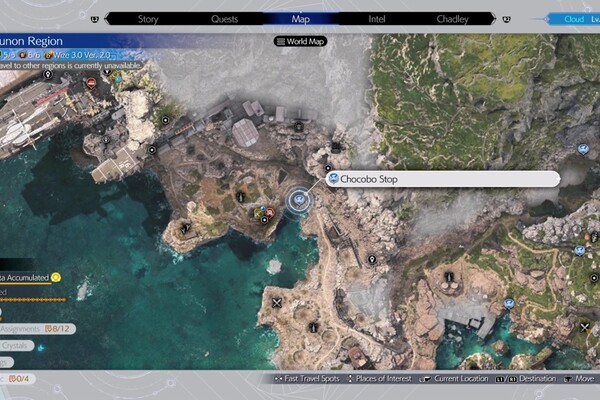Screen dimensions: 600x400
Task: Select white circle marker beneath the icon cluster
Action: point(264,220)
